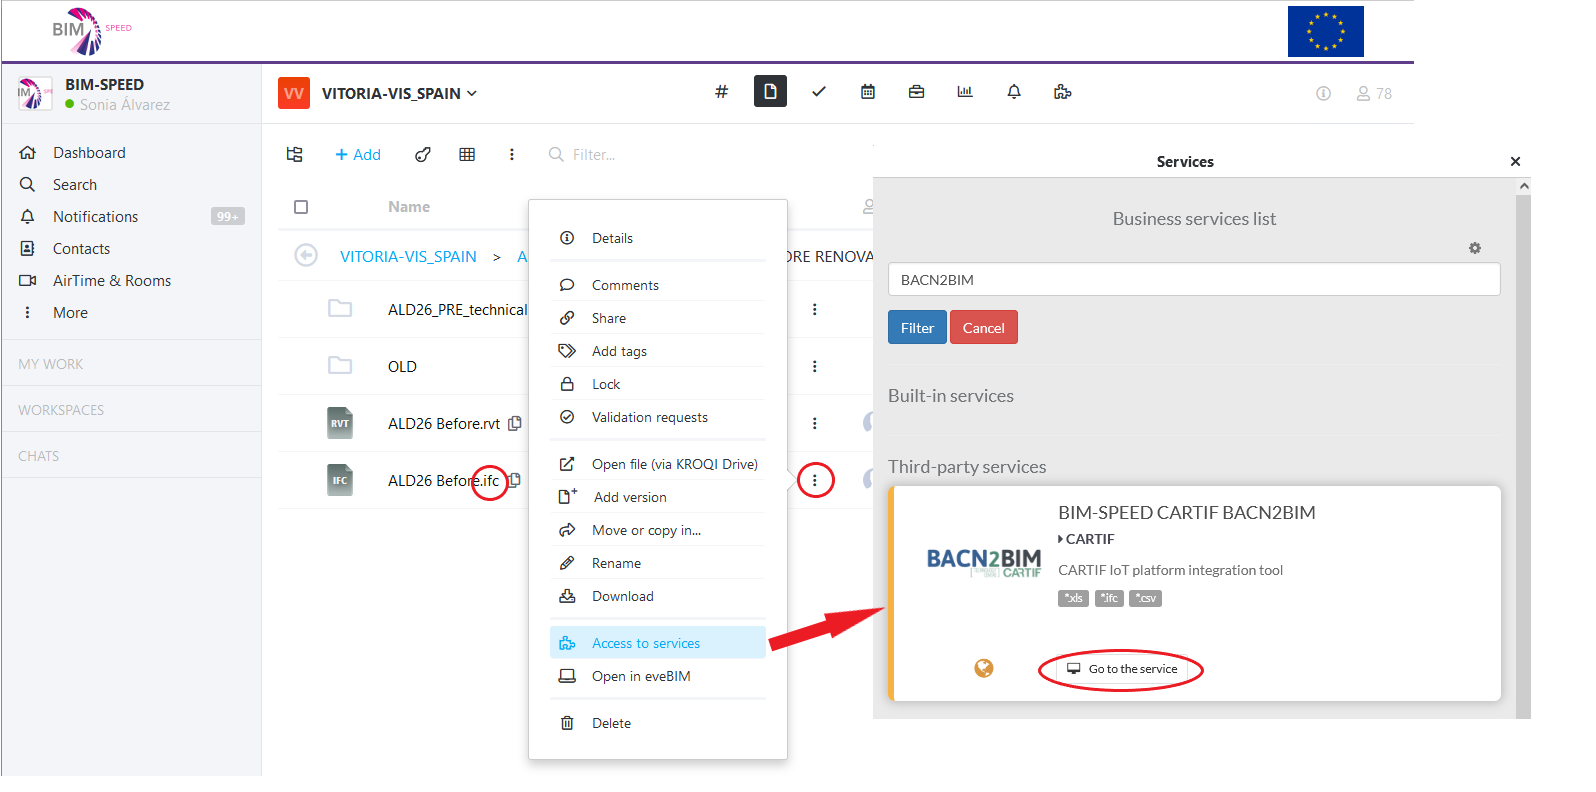Open the puzzle-piece services icon in top toolbar
Image resolution: width=1596 pixels, height=792 pixels.
pyautogui.click(x=1062, y=92)
